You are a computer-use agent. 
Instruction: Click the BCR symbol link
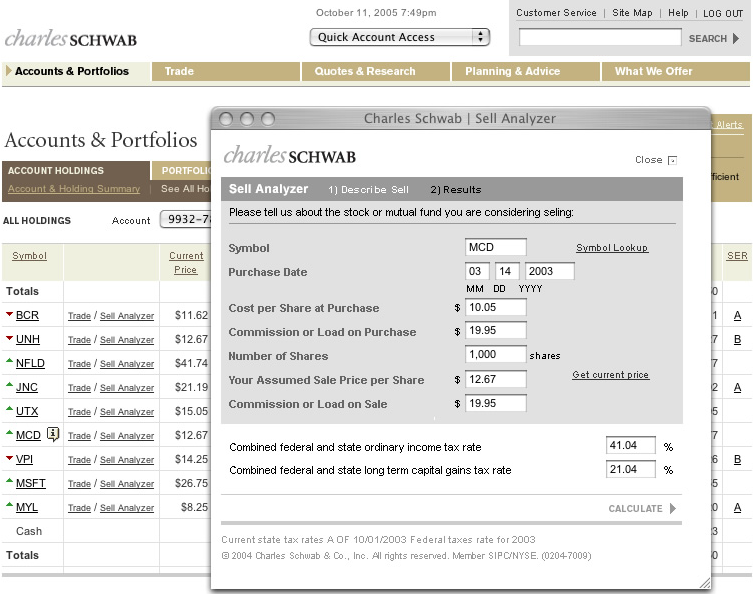point(27,315)
